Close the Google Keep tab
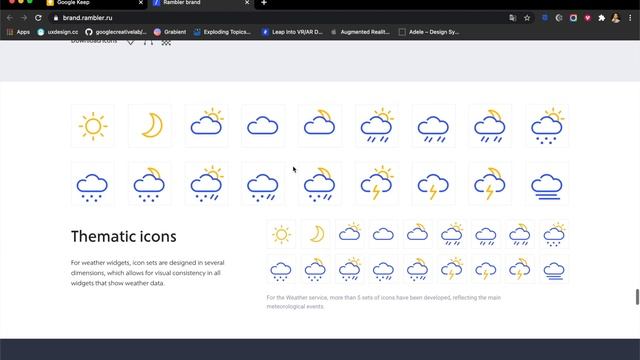The image size is (640, 360). coord(141,2)
